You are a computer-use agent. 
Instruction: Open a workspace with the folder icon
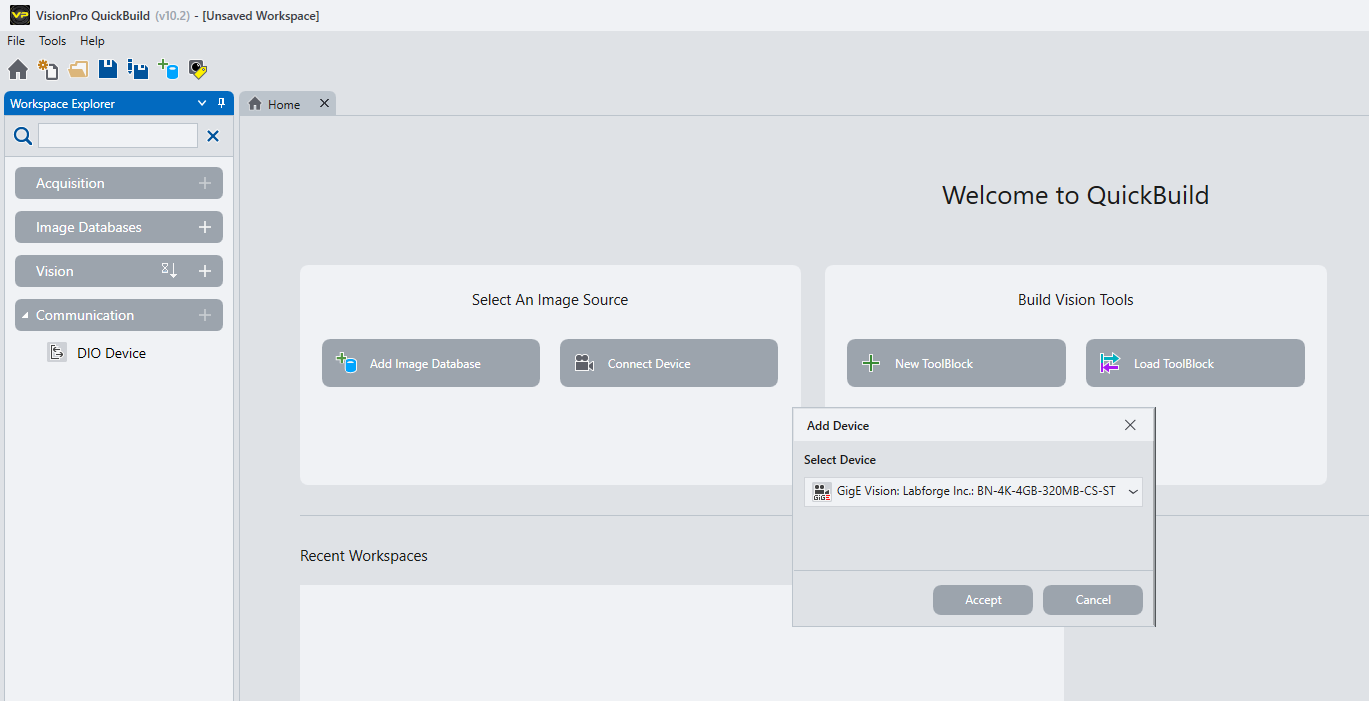[x=78, y=69]
